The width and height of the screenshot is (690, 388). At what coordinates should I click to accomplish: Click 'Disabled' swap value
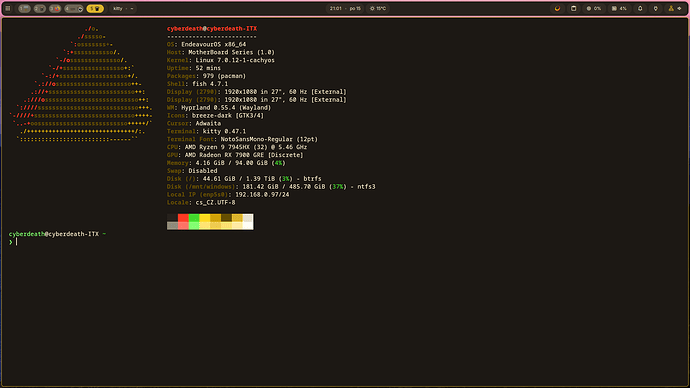tap(203, 171)
